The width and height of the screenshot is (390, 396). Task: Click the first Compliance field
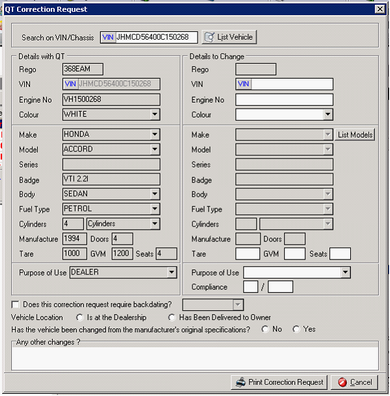coord(251,287)
